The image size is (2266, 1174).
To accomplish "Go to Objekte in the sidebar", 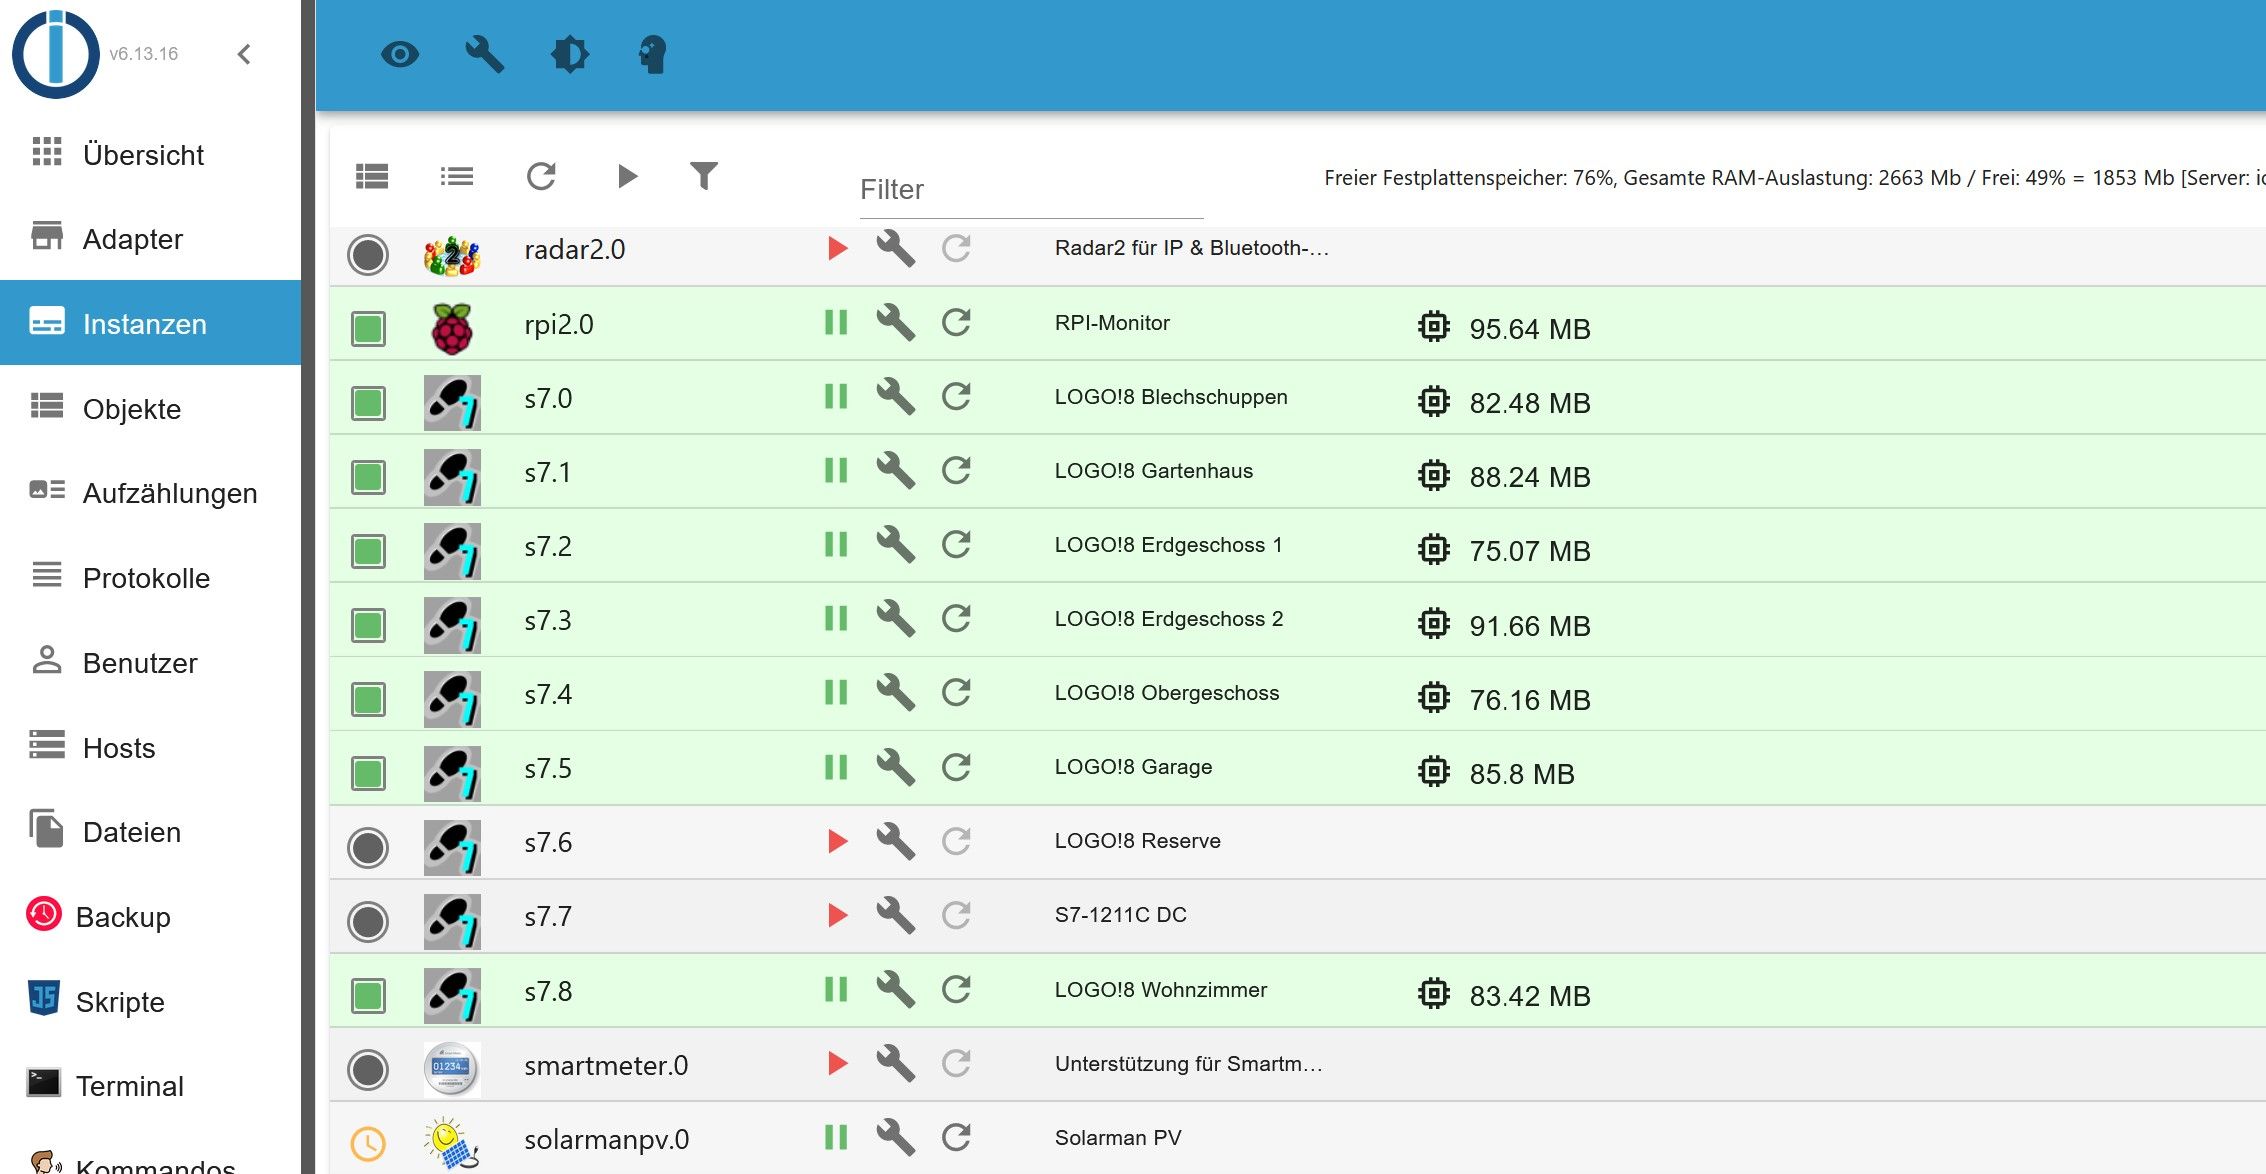I will point(131,409).
